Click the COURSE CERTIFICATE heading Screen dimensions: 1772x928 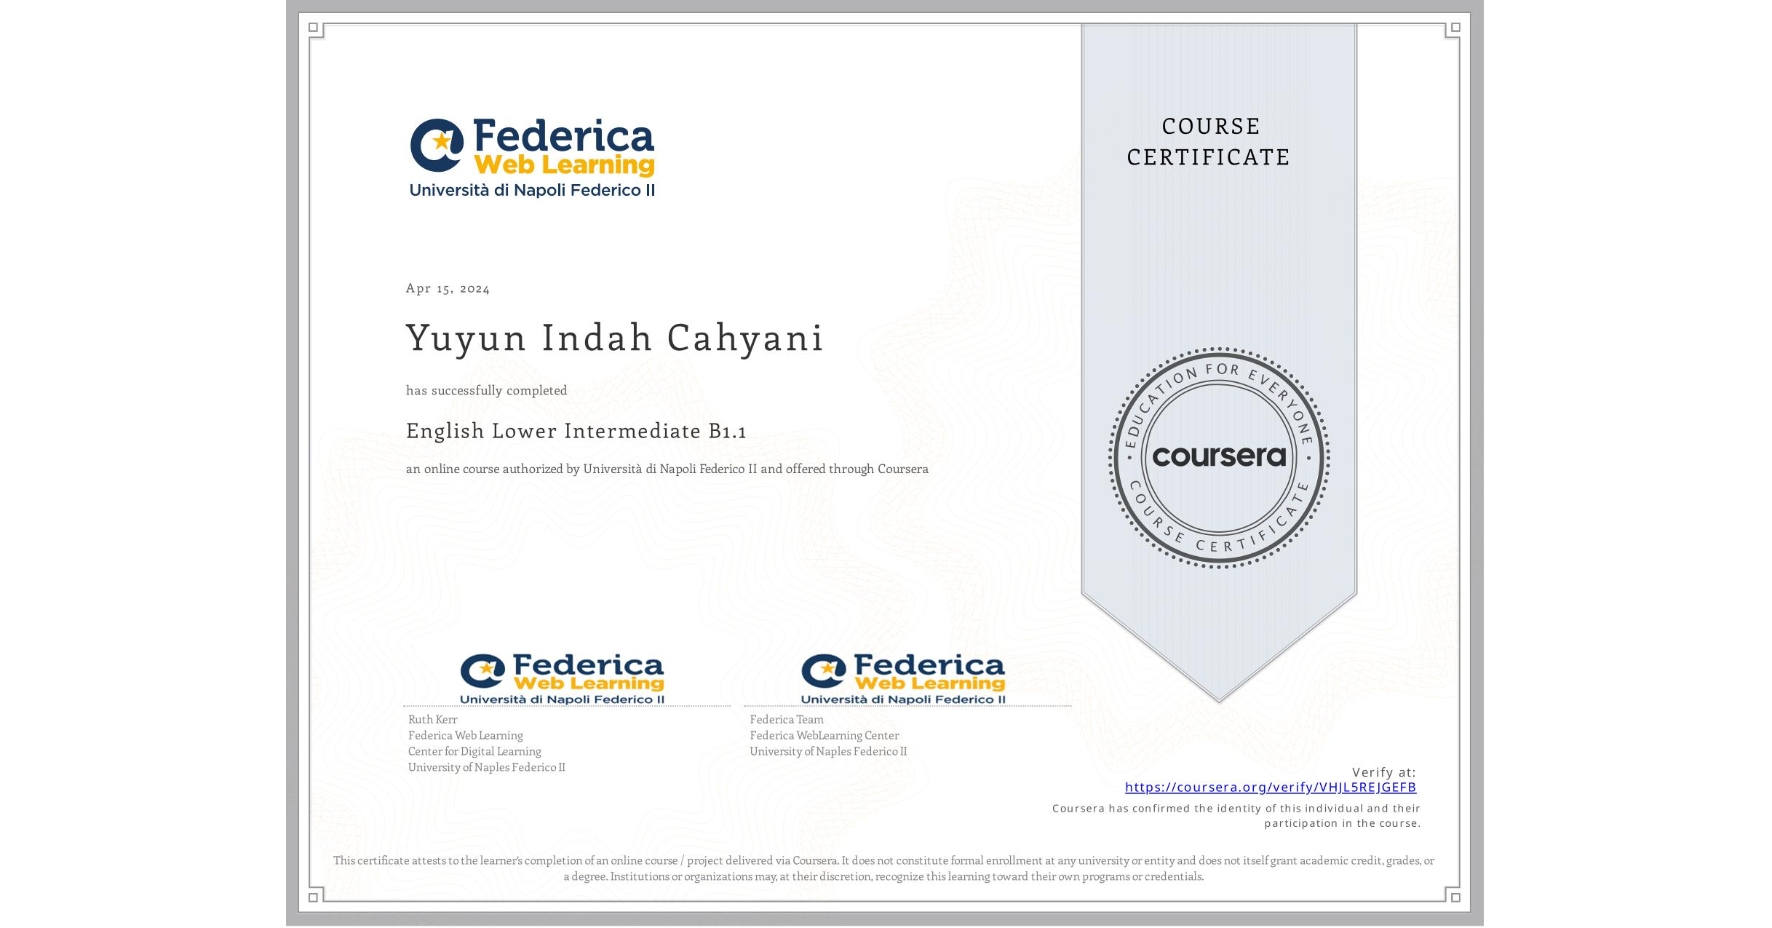click(1209, 142)
